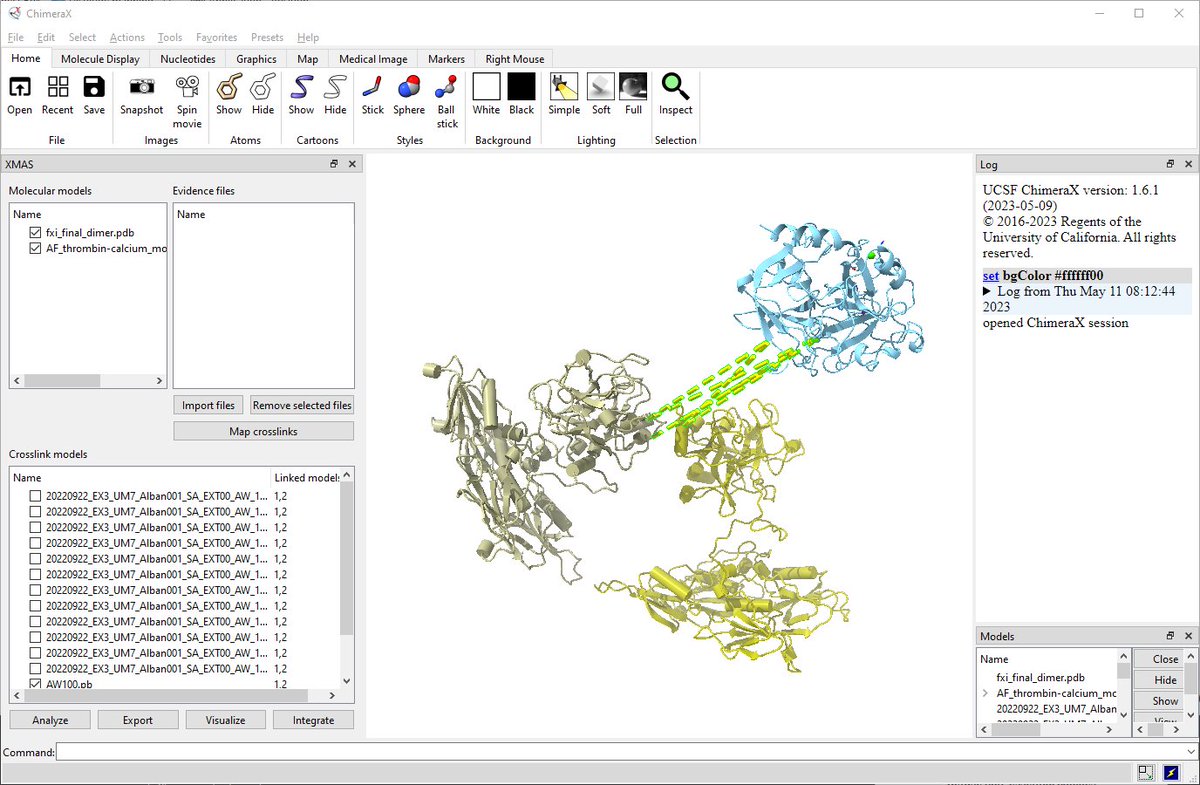
Task: Switch to the Nucleotides tab
Action: [188, 59]
